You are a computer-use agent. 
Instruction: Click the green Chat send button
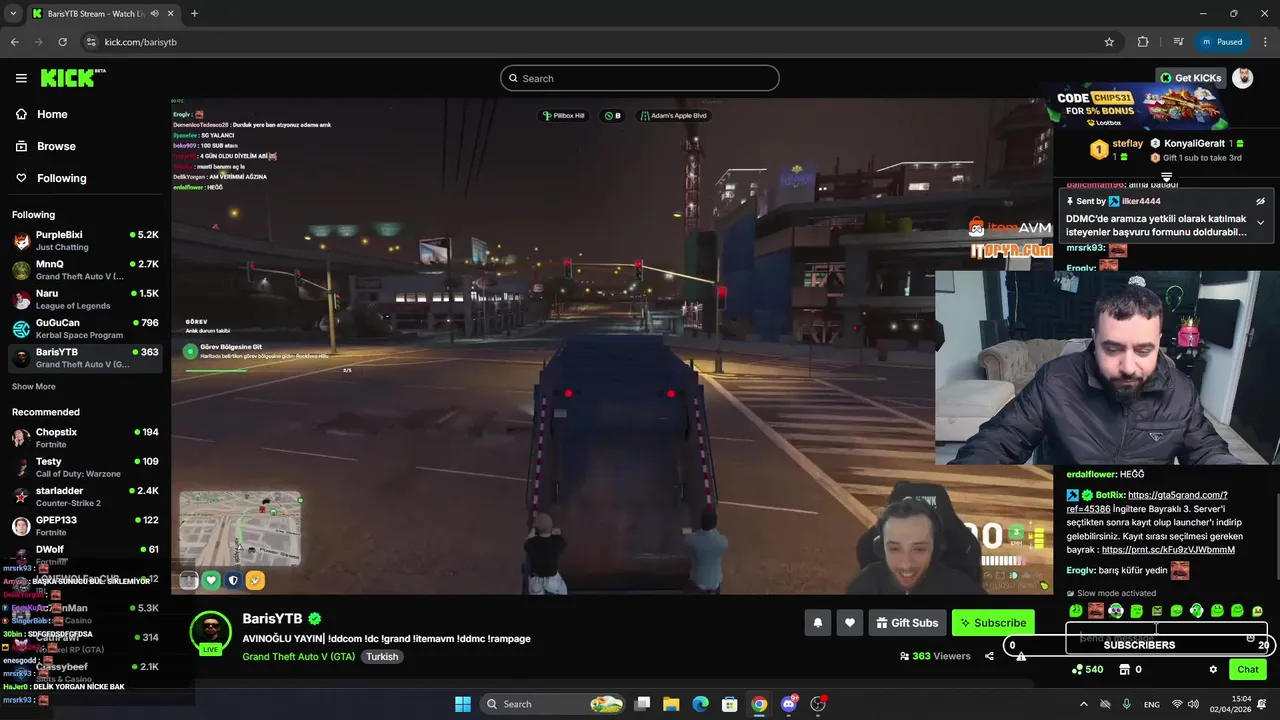(1248, 670)
